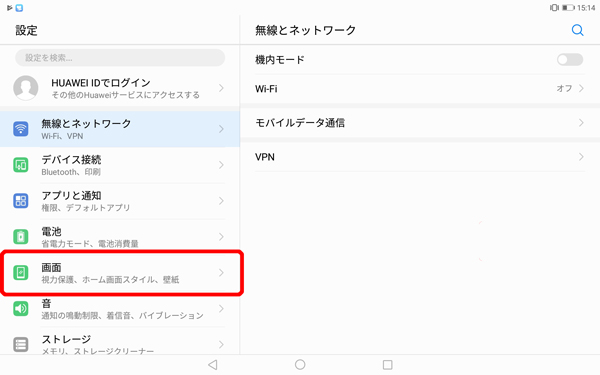600x375 pixels.
Task: Tap the Home navigation circle
Action: [x=300, y=365]
